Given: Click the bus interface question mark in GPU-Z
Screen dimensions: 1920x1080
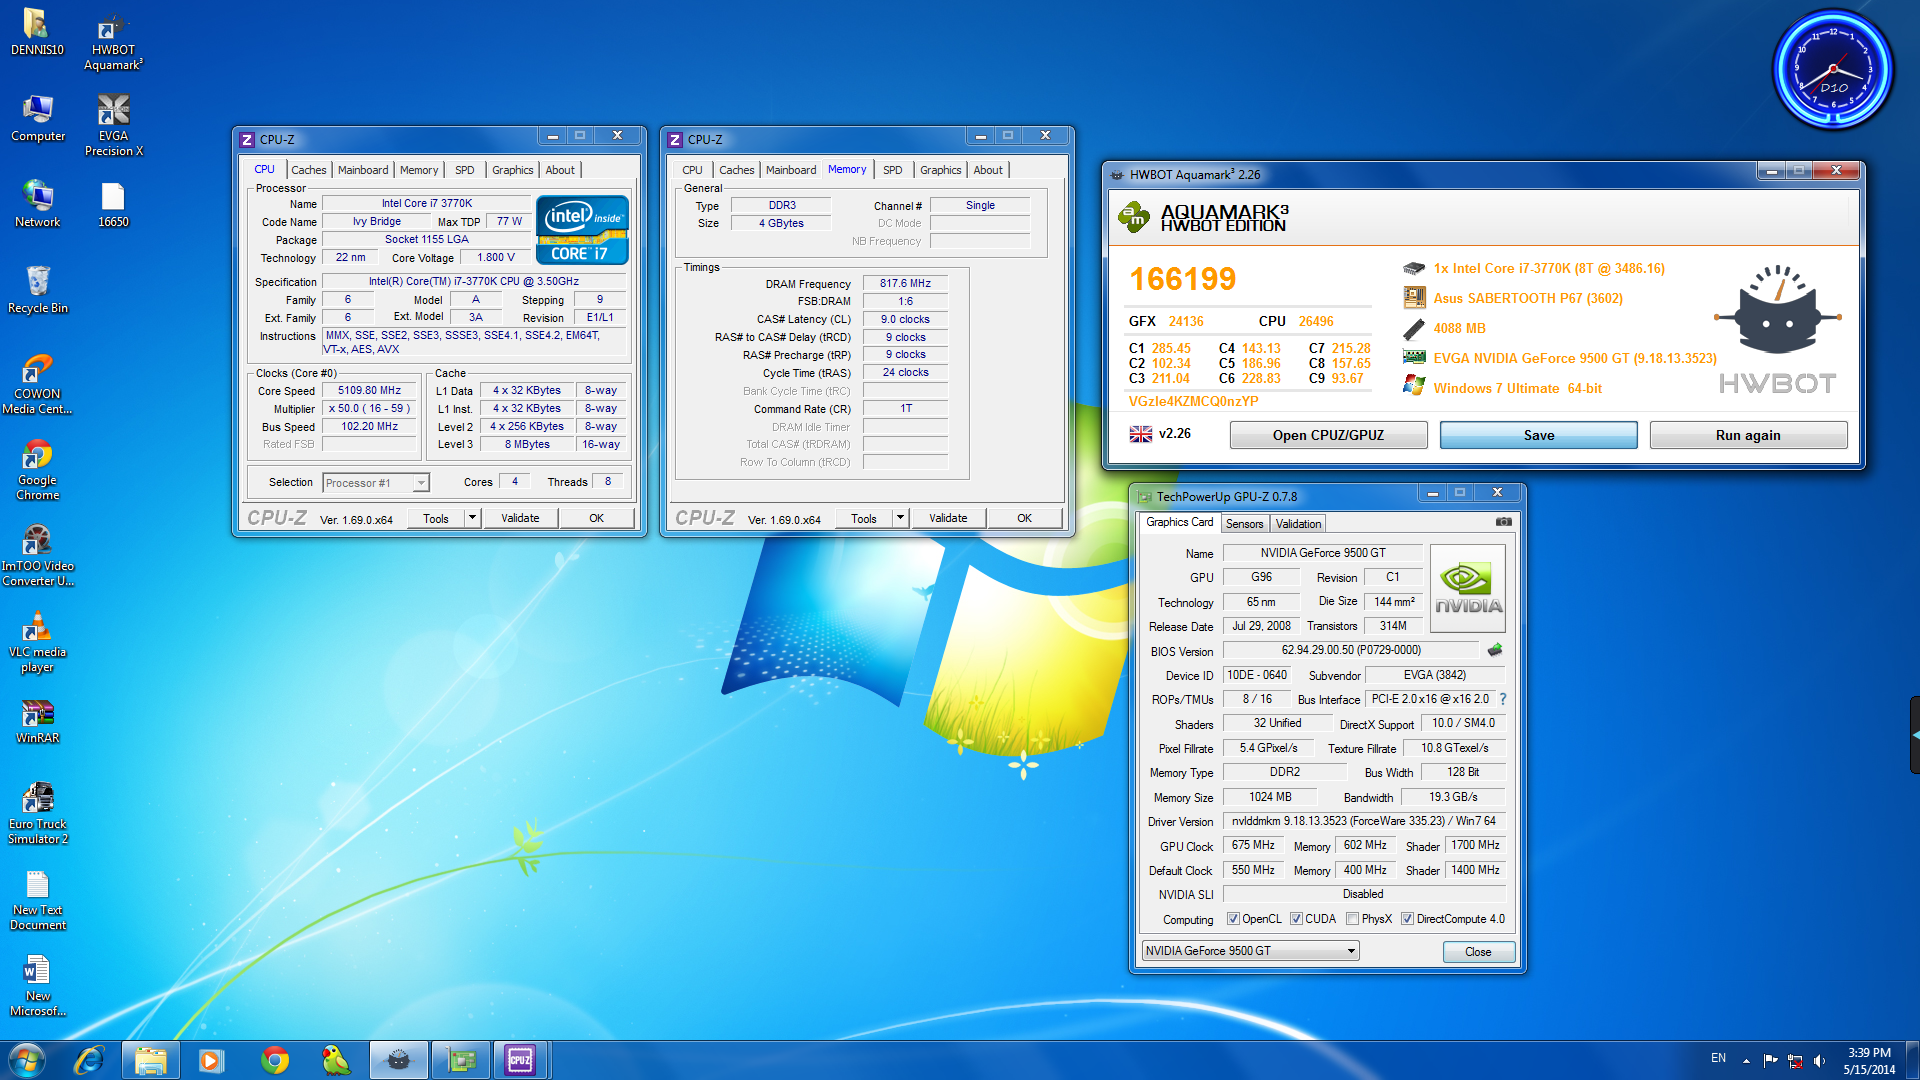Looking at the screenshot, I should coord(1502,699).
